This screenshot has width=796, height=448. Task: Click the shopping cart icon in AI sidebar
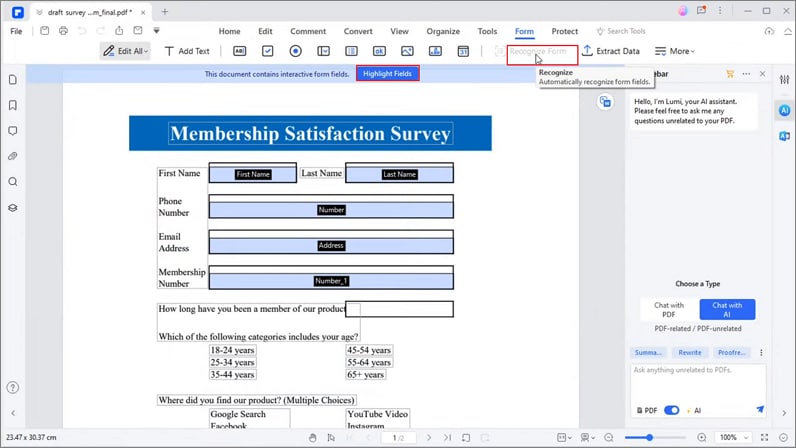(x=730, y=74)
